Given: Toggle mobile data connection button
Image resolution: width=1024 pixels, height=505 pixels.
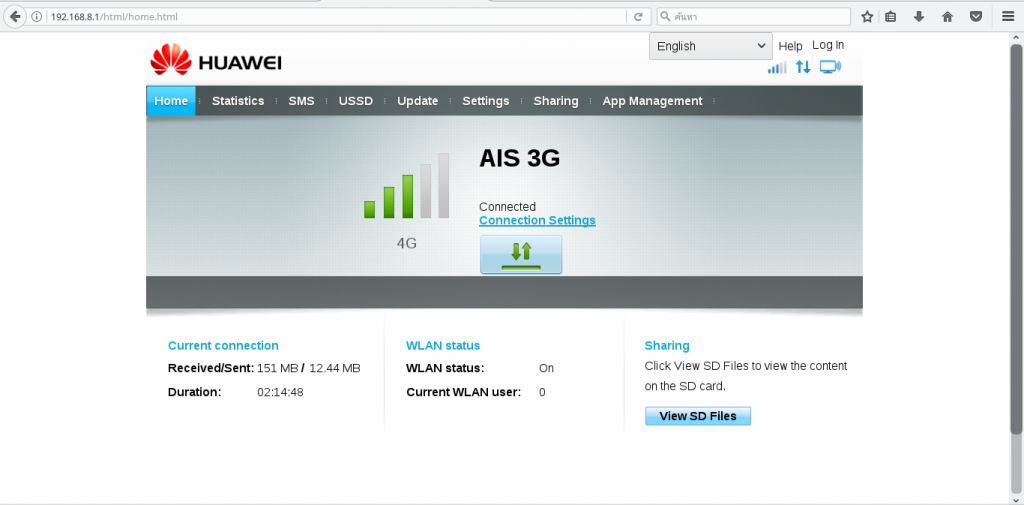Looking at the screenshot, I should point(520,254).
